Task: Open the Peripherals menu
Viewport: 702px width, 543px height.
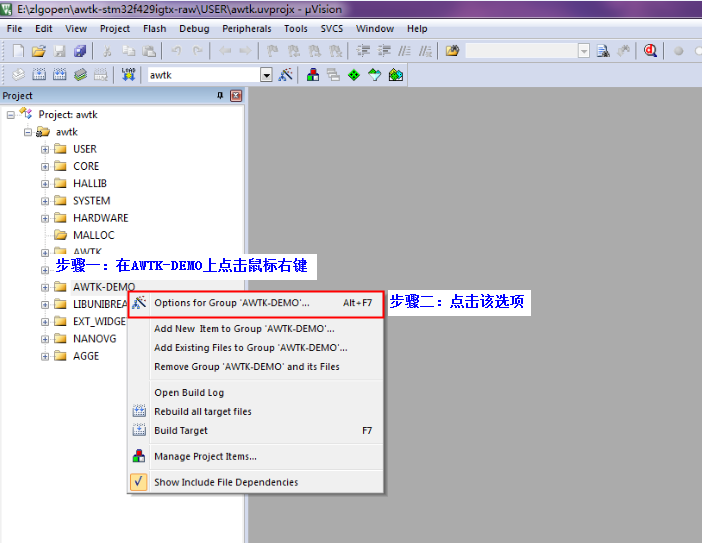Action: (x=247, y=29)
